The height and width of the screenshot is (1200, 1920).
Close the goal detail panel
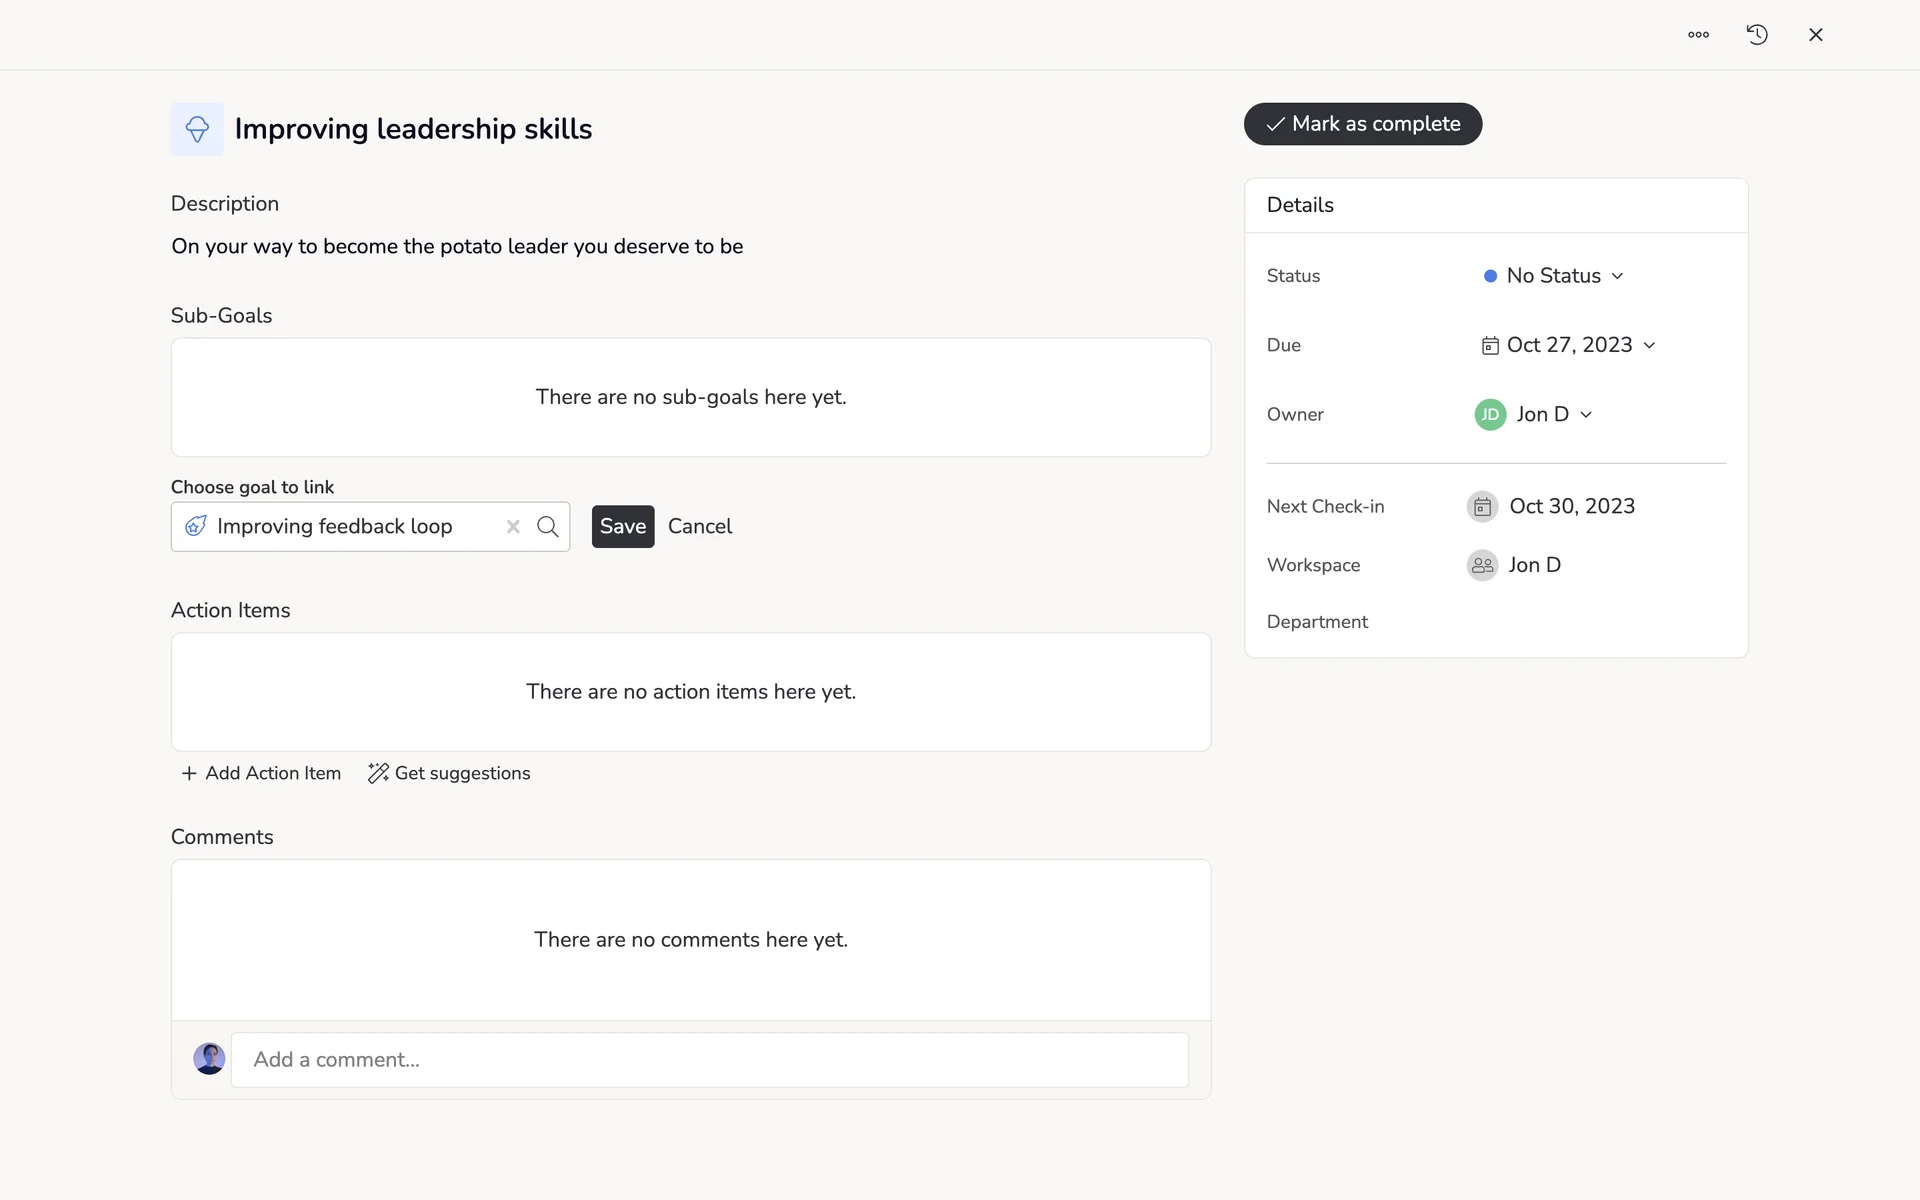pos(1816,35)
